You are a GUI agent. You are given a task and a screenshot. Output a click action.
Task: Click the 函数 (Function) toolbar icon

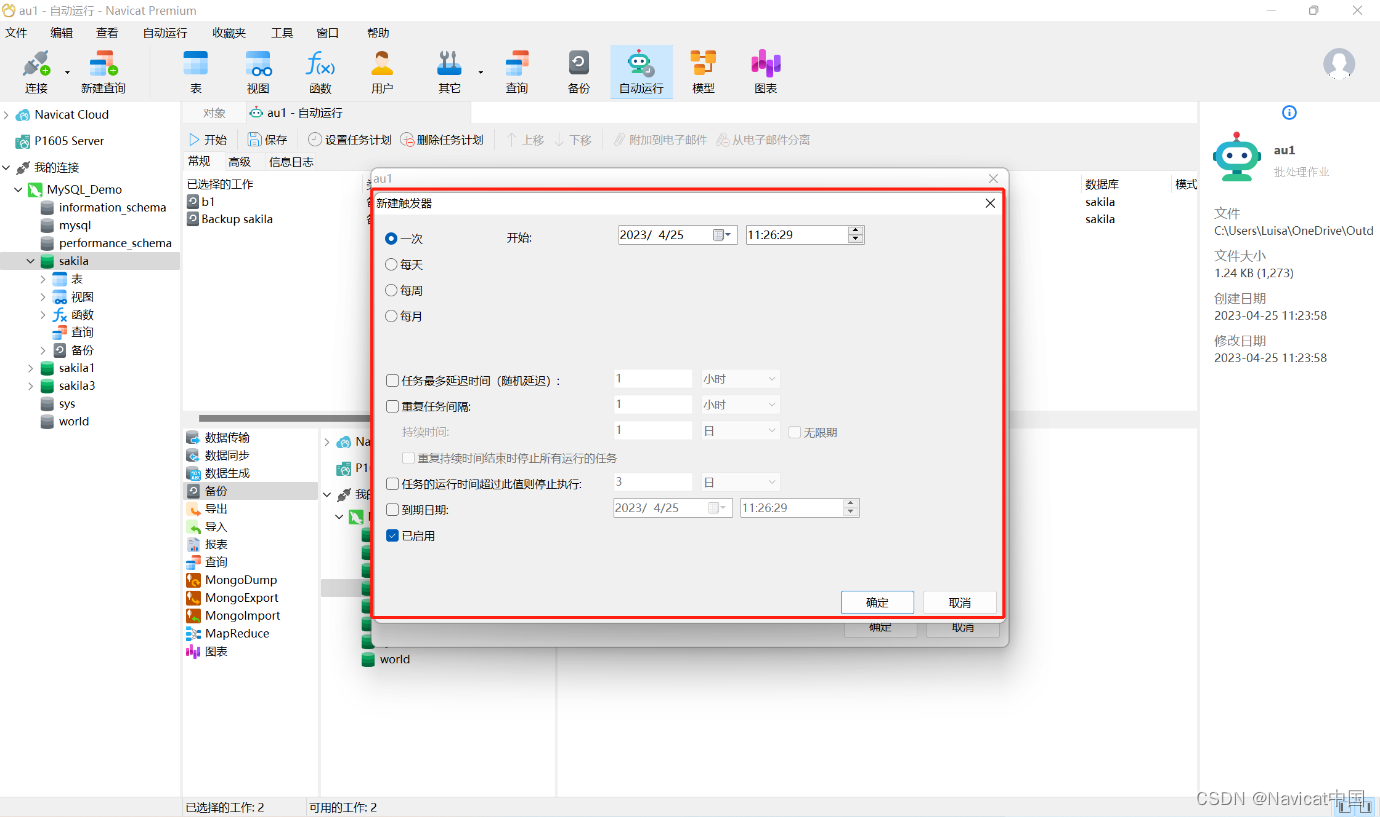tap(320, 72)
